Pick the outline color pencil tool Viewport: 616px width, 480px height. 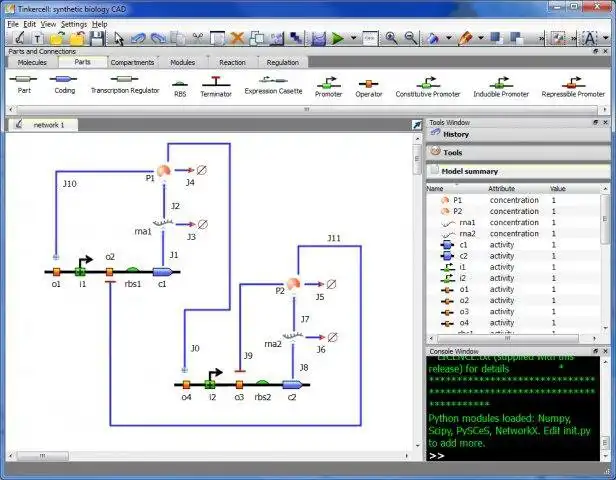coord(465,38)
